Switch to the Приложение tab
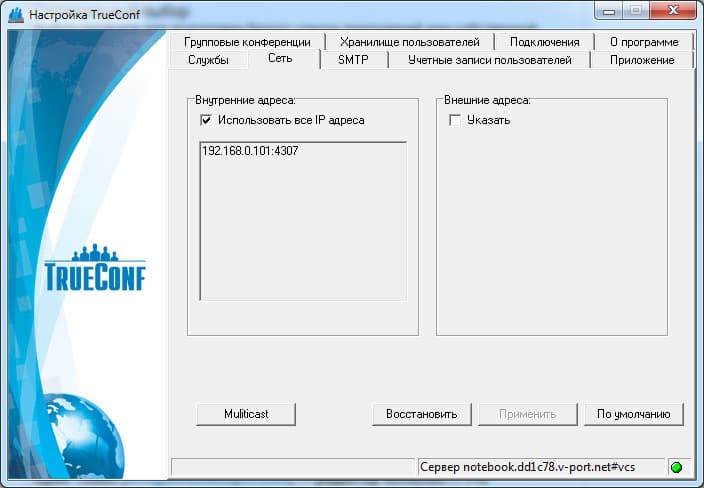This screenshot has width=704, height=488. click(642, 60)
